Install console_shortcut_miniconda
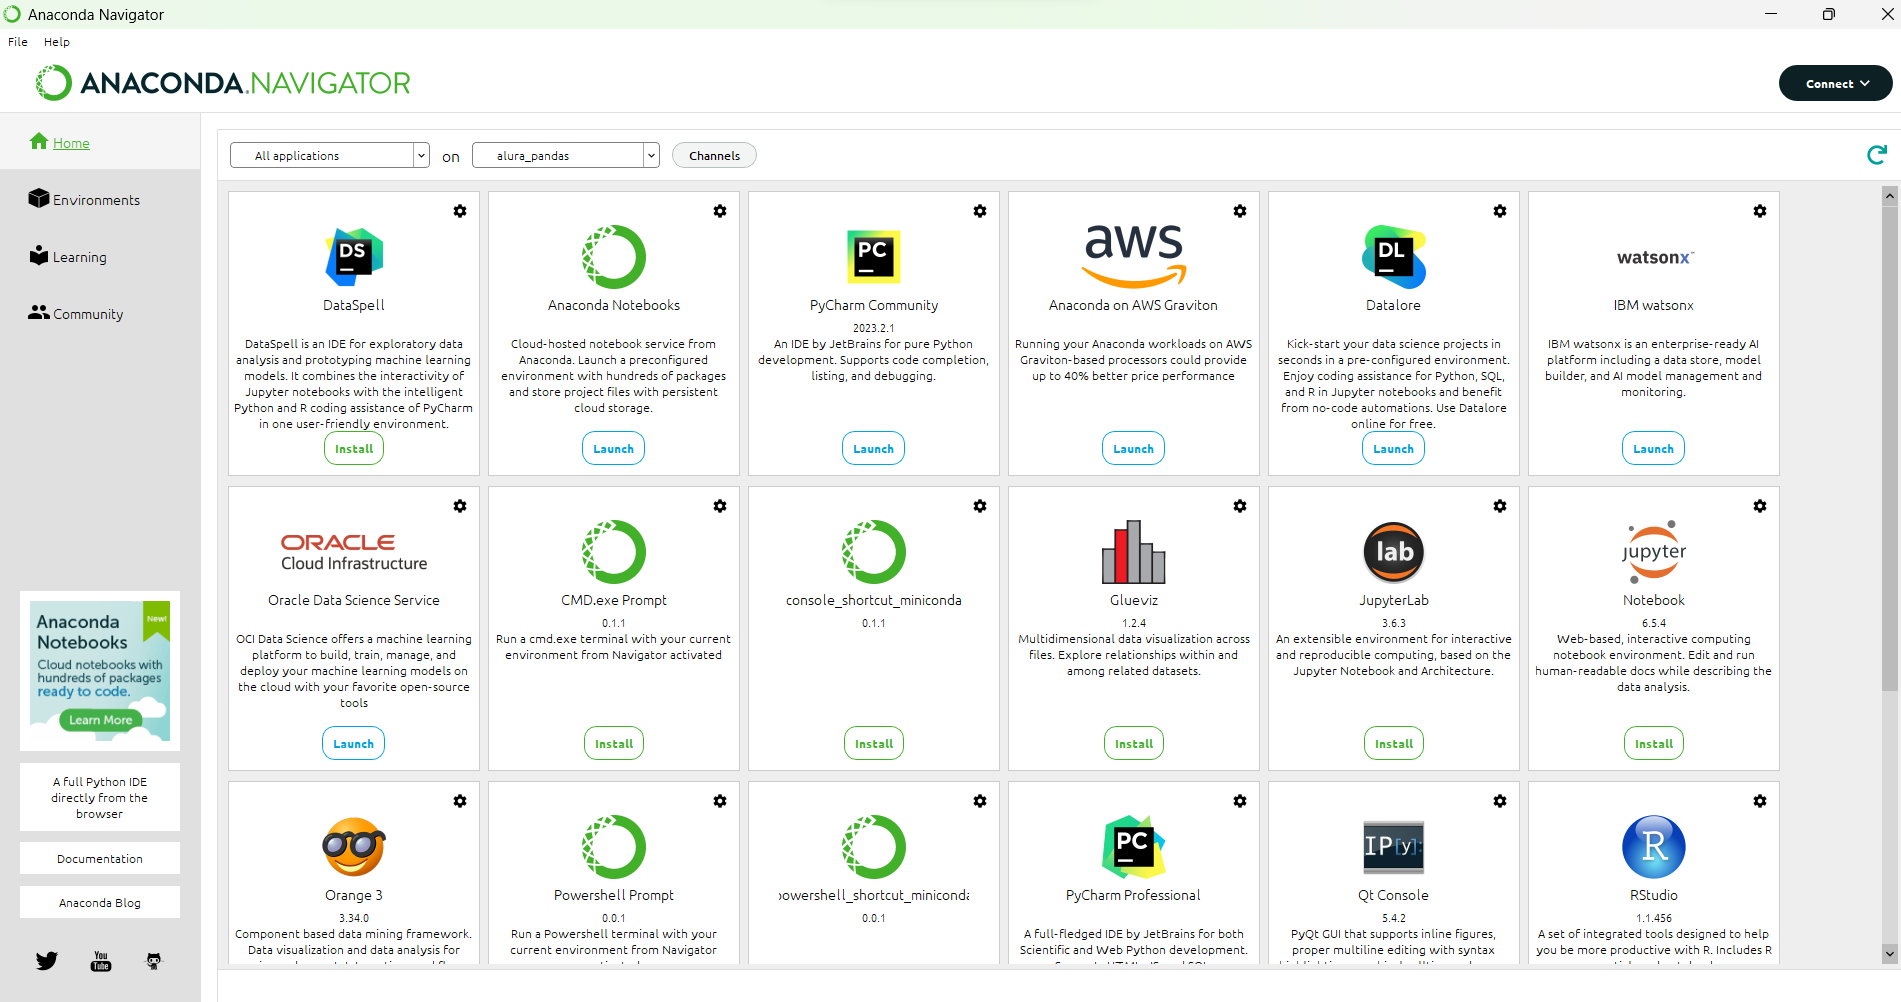1901x1002 pixels. [x=874, y=744]
